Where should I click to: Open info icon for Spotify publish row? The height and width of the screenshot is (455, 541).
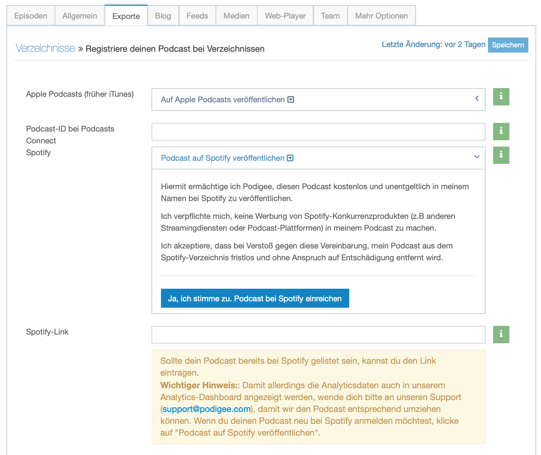(x=501, y=155)
